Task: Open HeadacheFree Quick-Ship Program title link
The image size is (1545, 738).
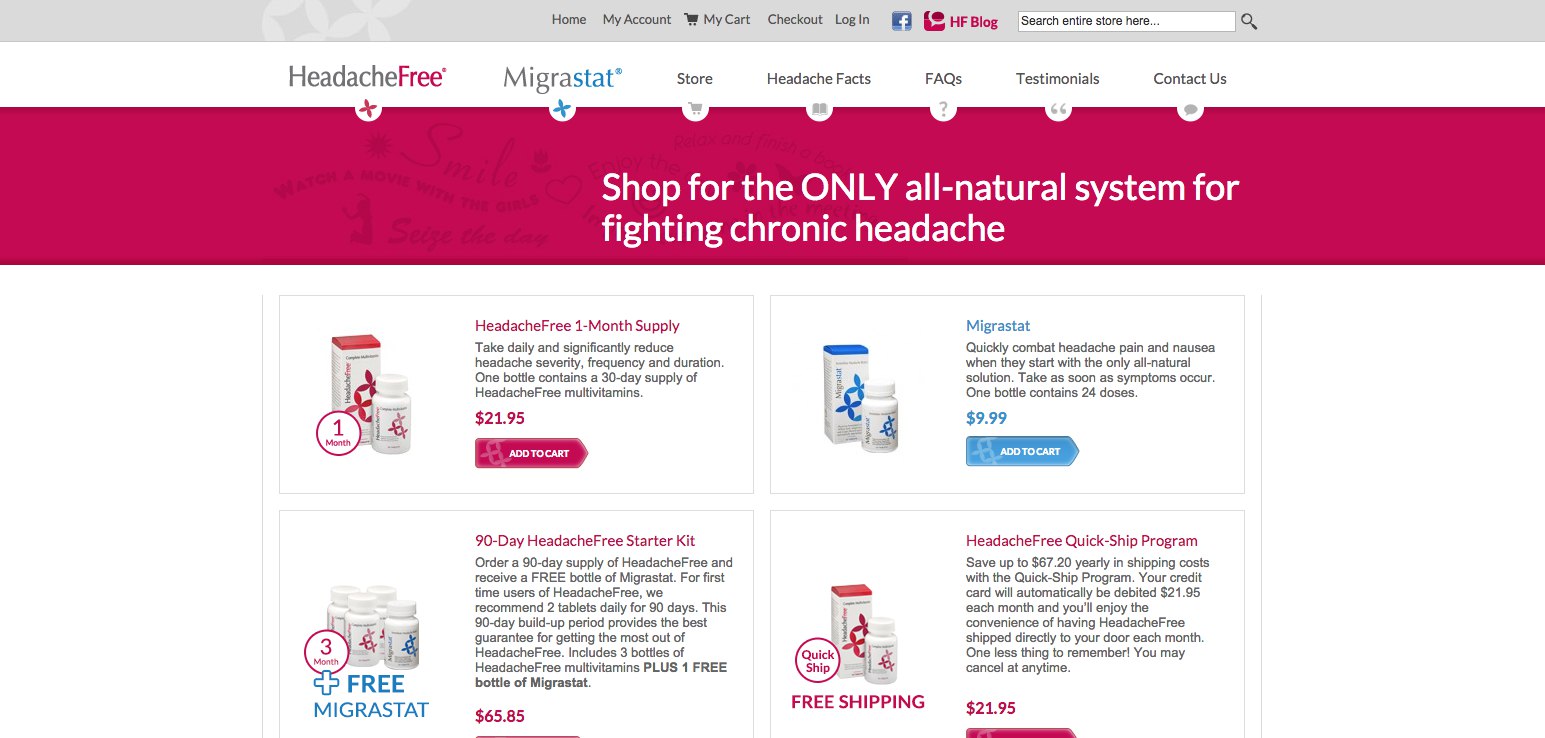Action: click(x=1082, y=541)
